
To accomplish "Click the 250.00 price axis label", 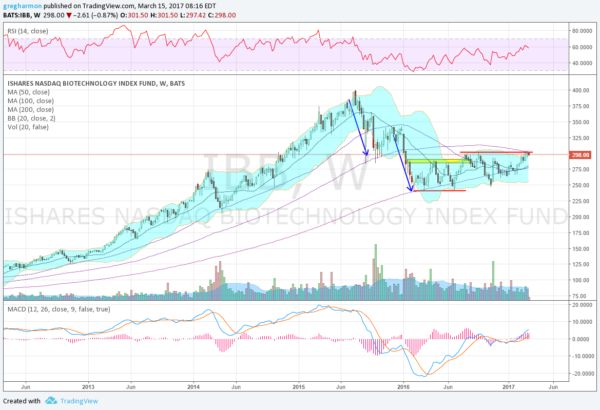I will click(580, 185).
